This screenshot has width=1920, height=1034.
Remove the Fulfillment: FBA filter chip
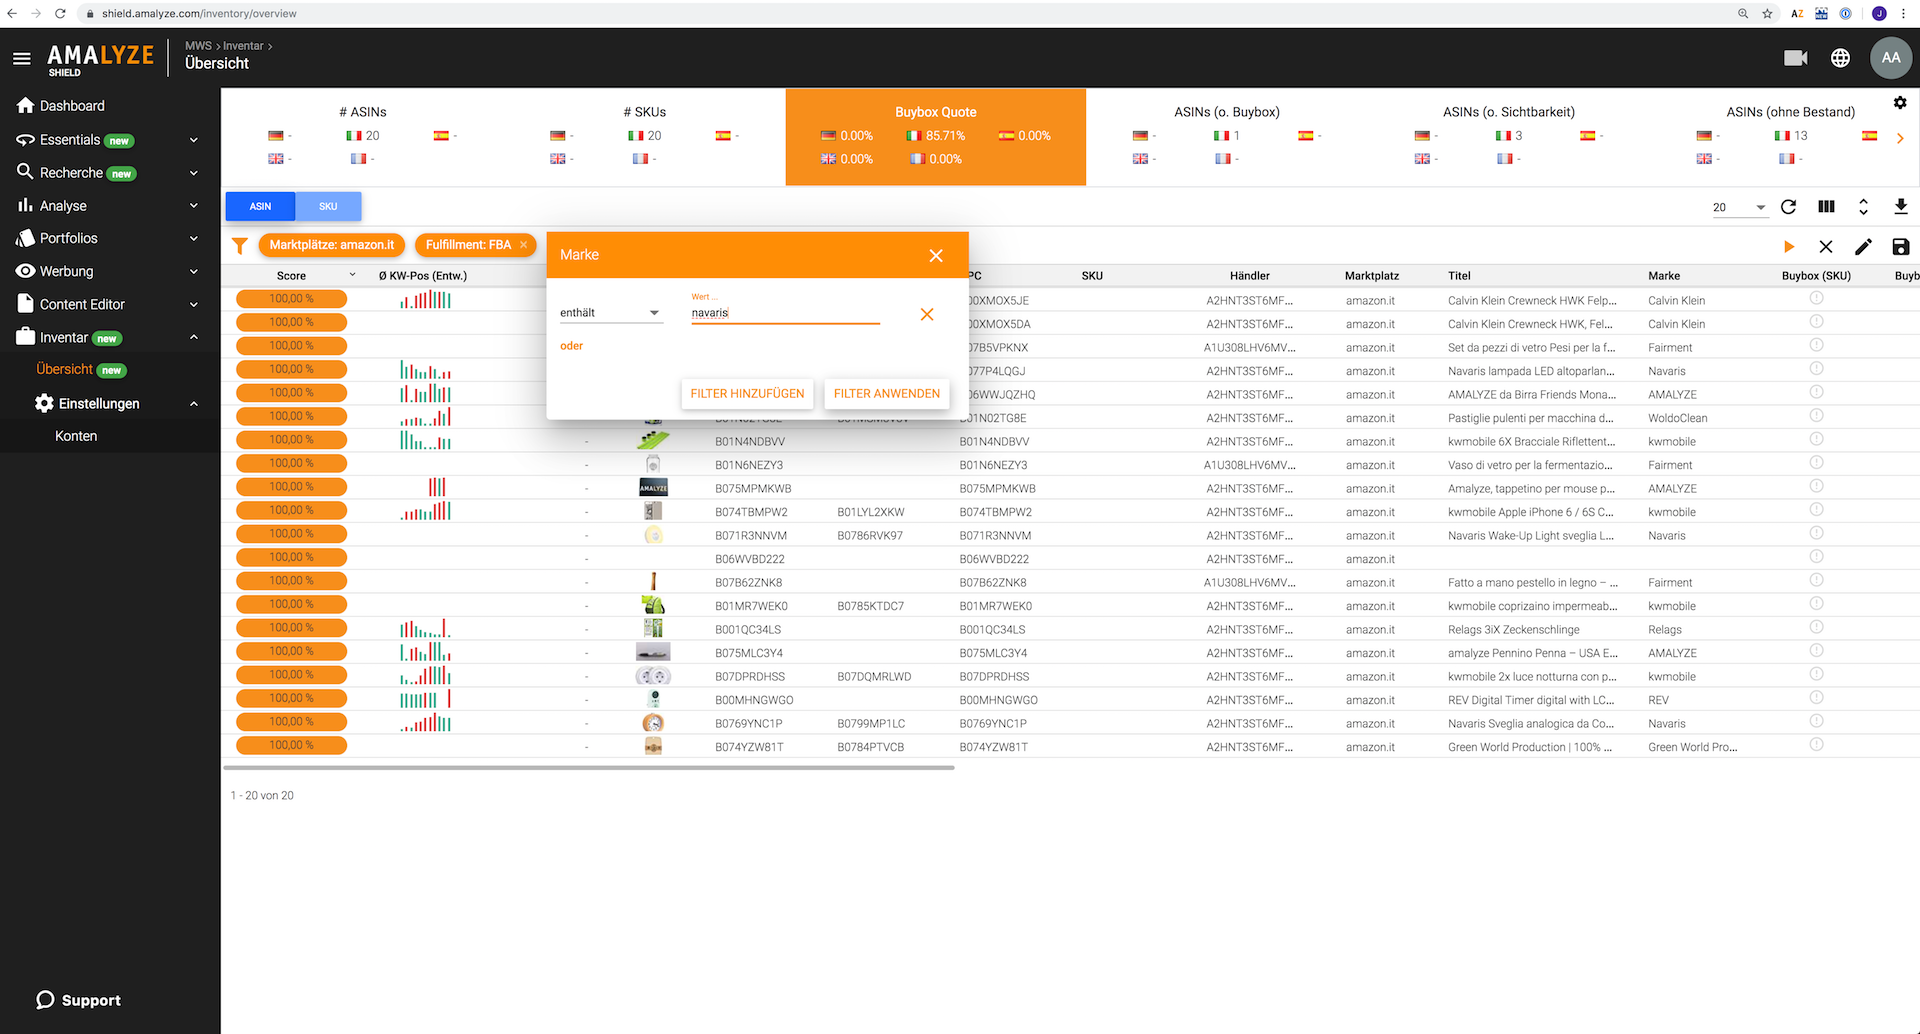523,245
